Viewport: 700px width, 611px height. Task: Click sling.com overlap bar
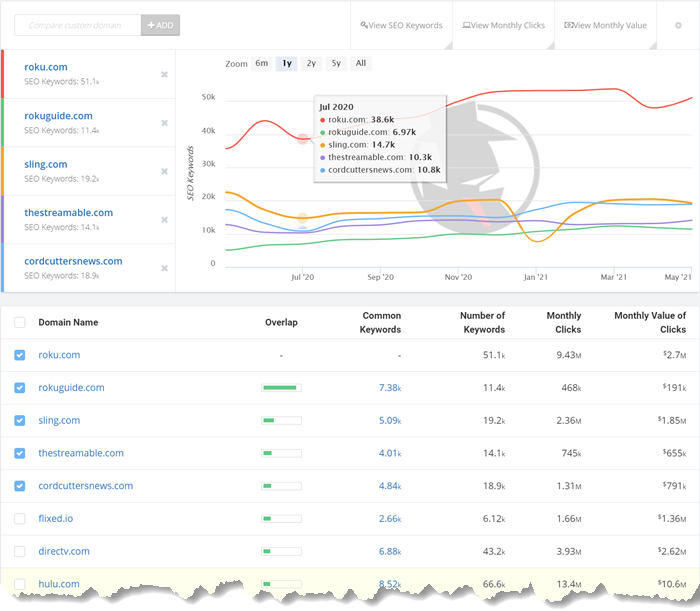(x=281, y=420)
